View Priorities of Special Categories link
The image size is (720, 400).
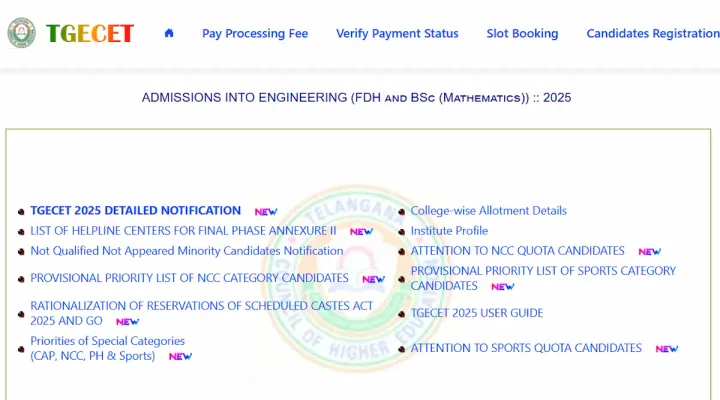coord(107,341)
